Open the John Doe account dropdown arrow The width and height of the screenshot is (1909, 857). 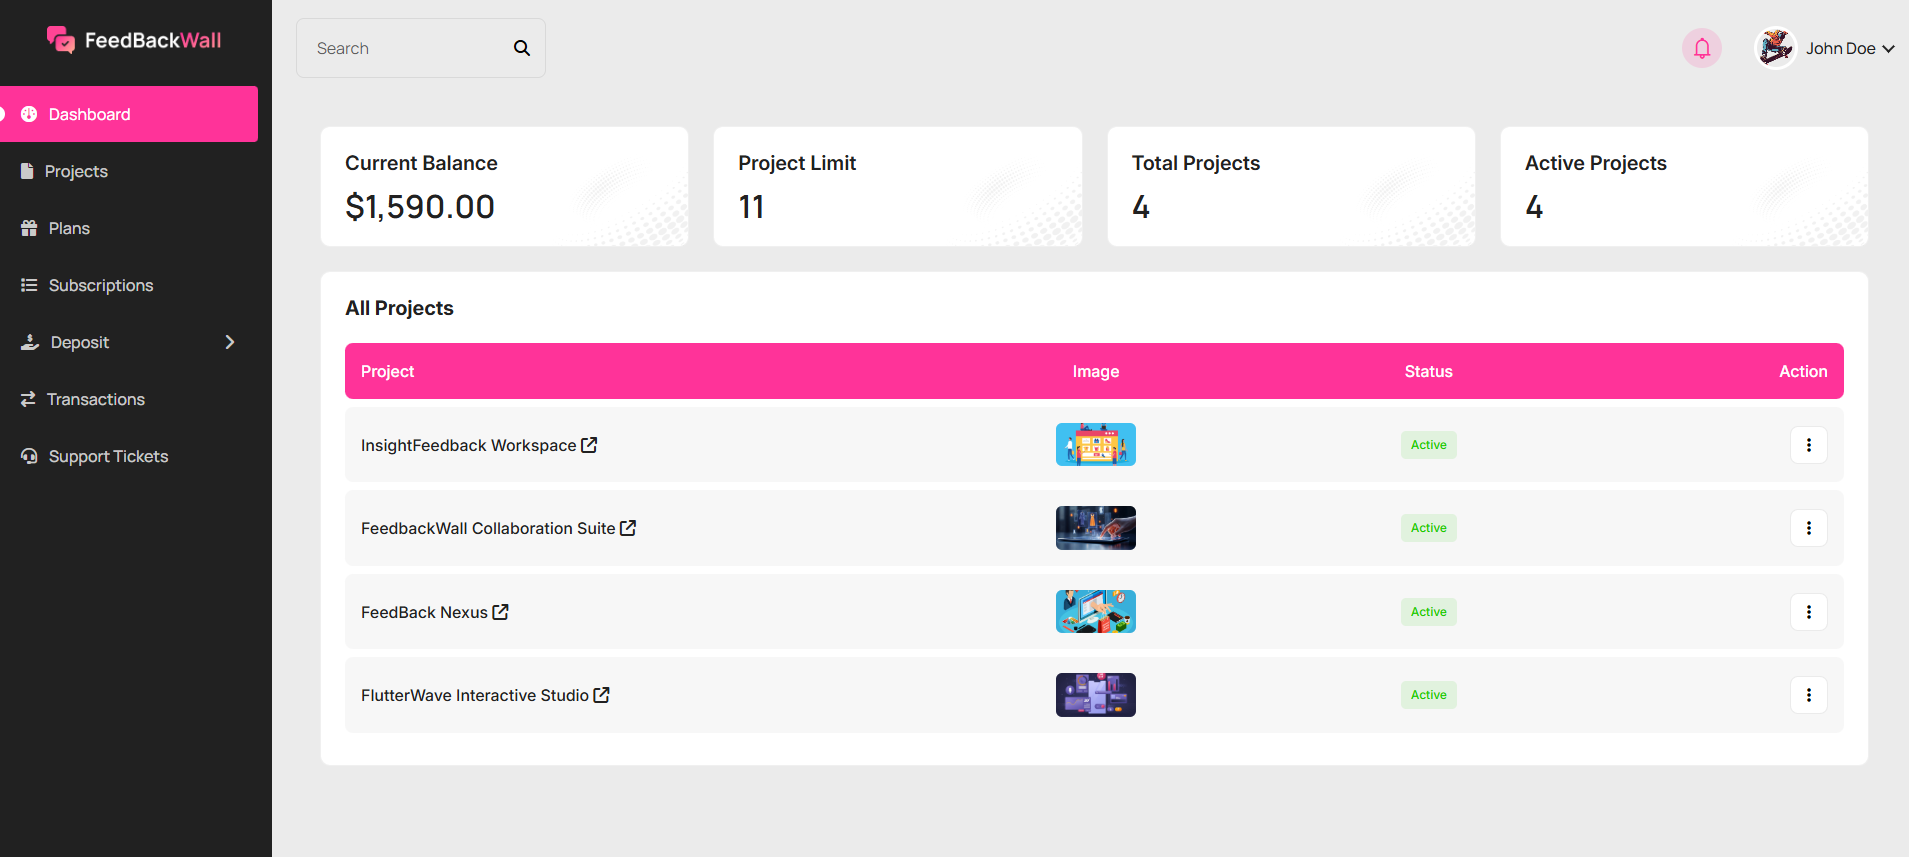click(1889, 48)
